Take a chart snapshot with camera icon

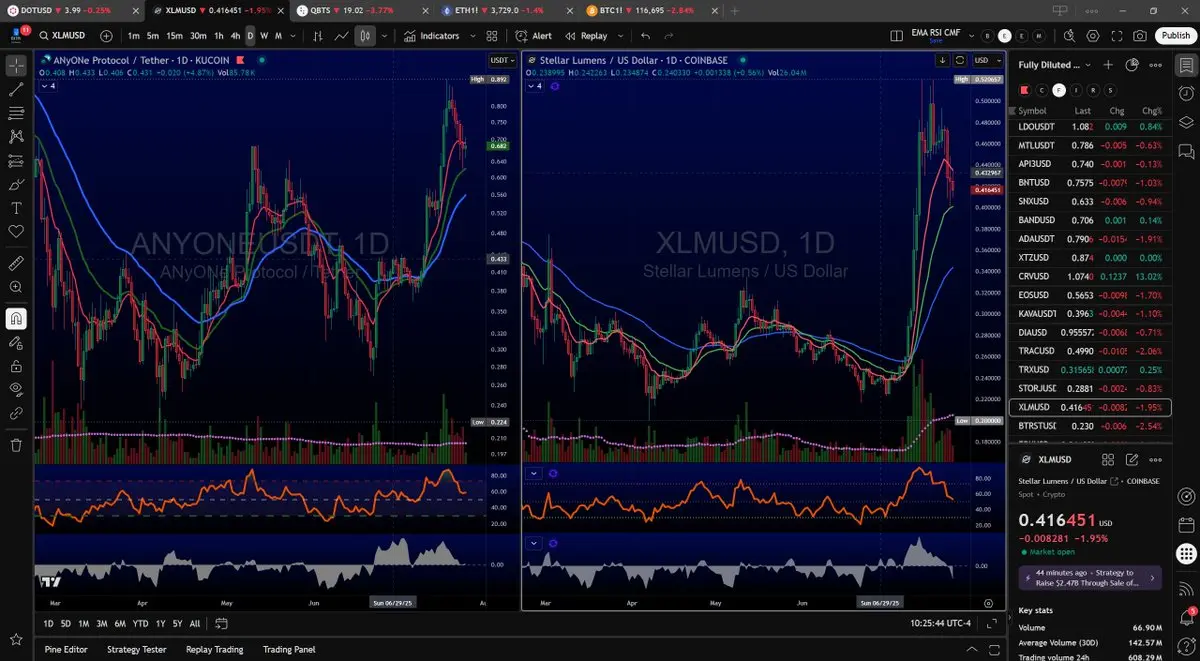click(1141, 35)
